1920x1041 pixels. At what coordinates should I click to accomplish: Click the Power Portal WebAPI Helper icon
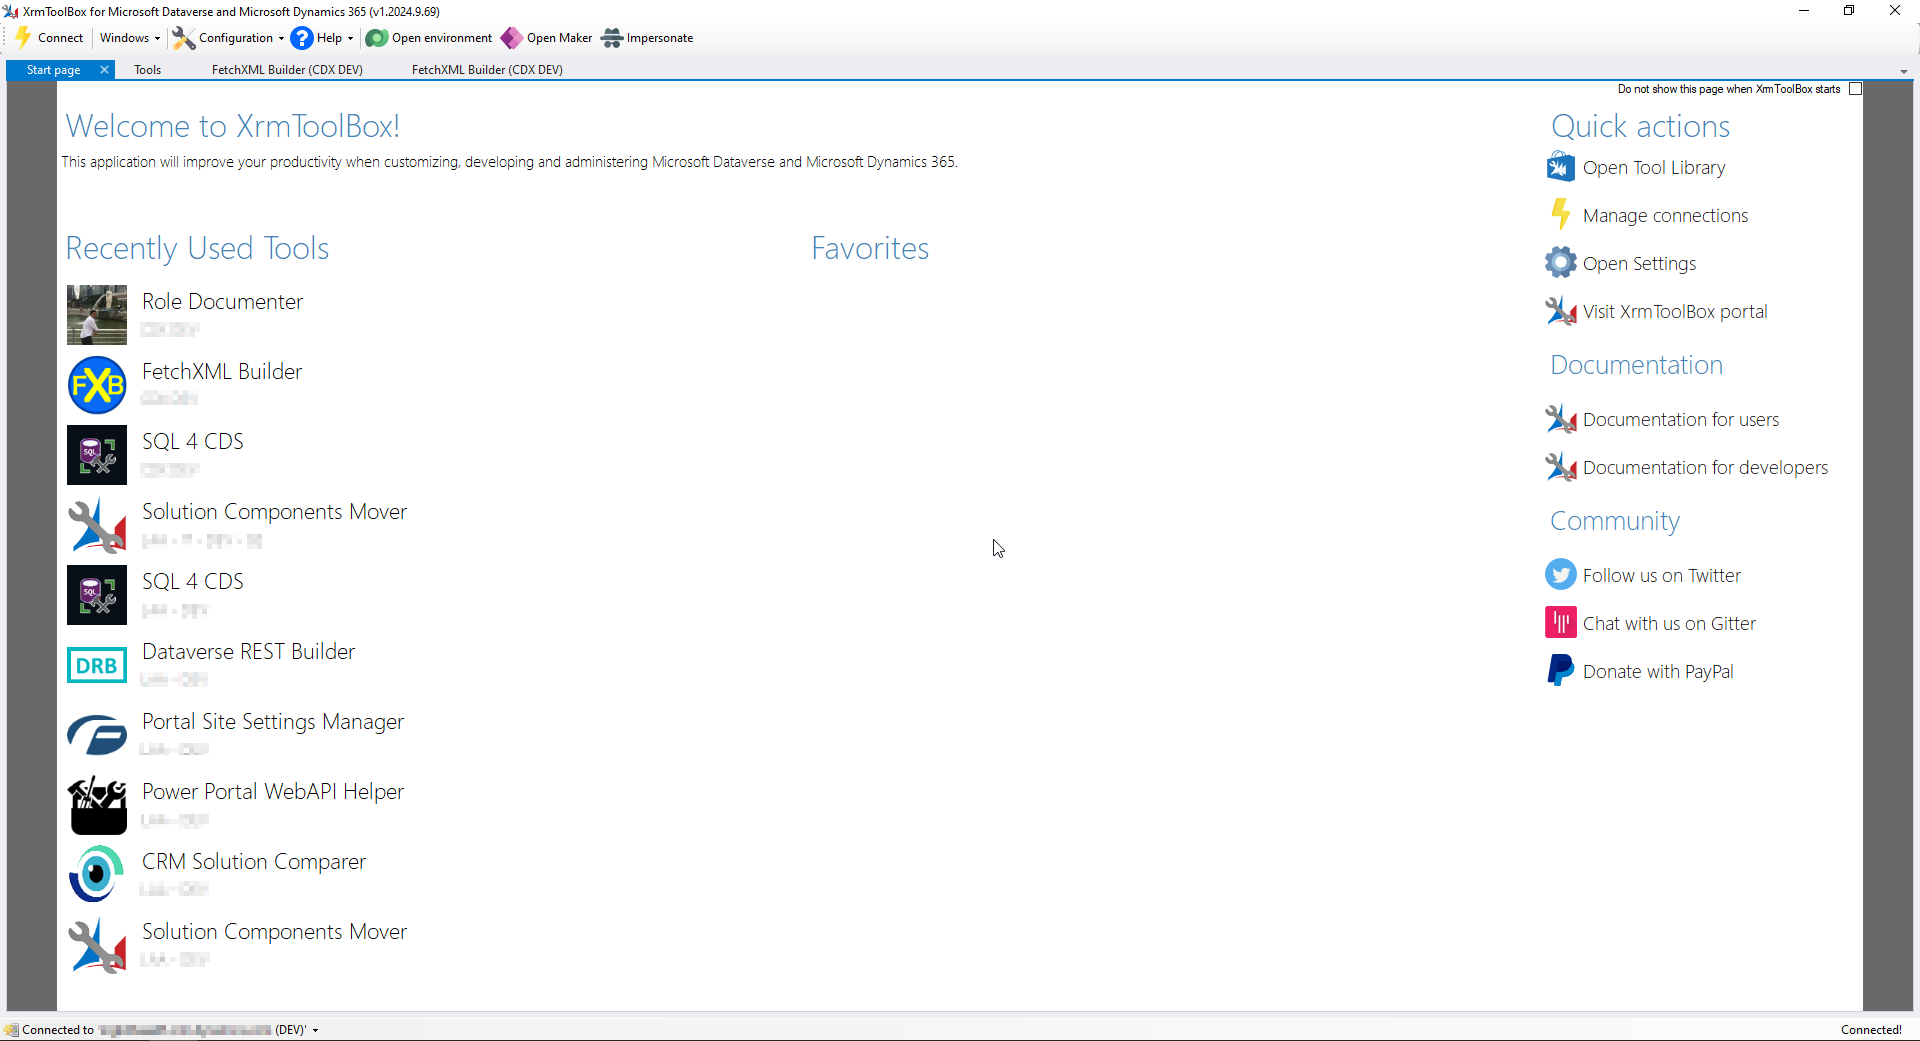tap(97, 805)
